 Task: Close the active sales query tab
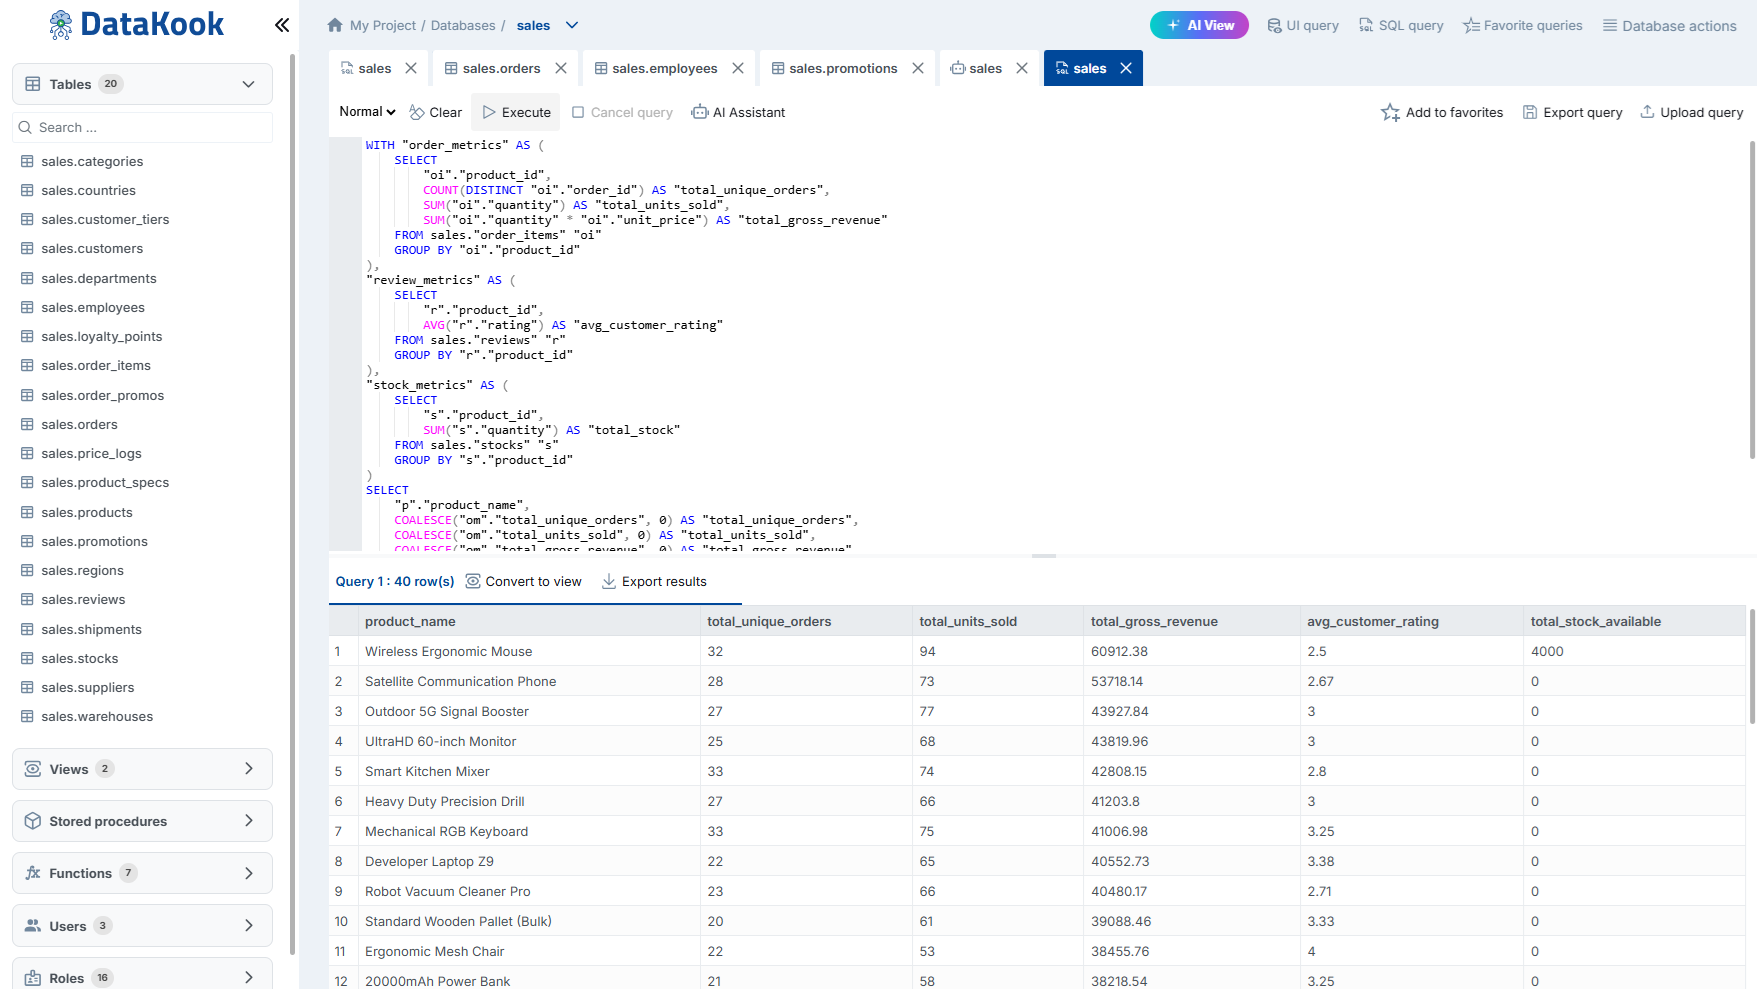pyautogui.click(x=1126, y=68)
